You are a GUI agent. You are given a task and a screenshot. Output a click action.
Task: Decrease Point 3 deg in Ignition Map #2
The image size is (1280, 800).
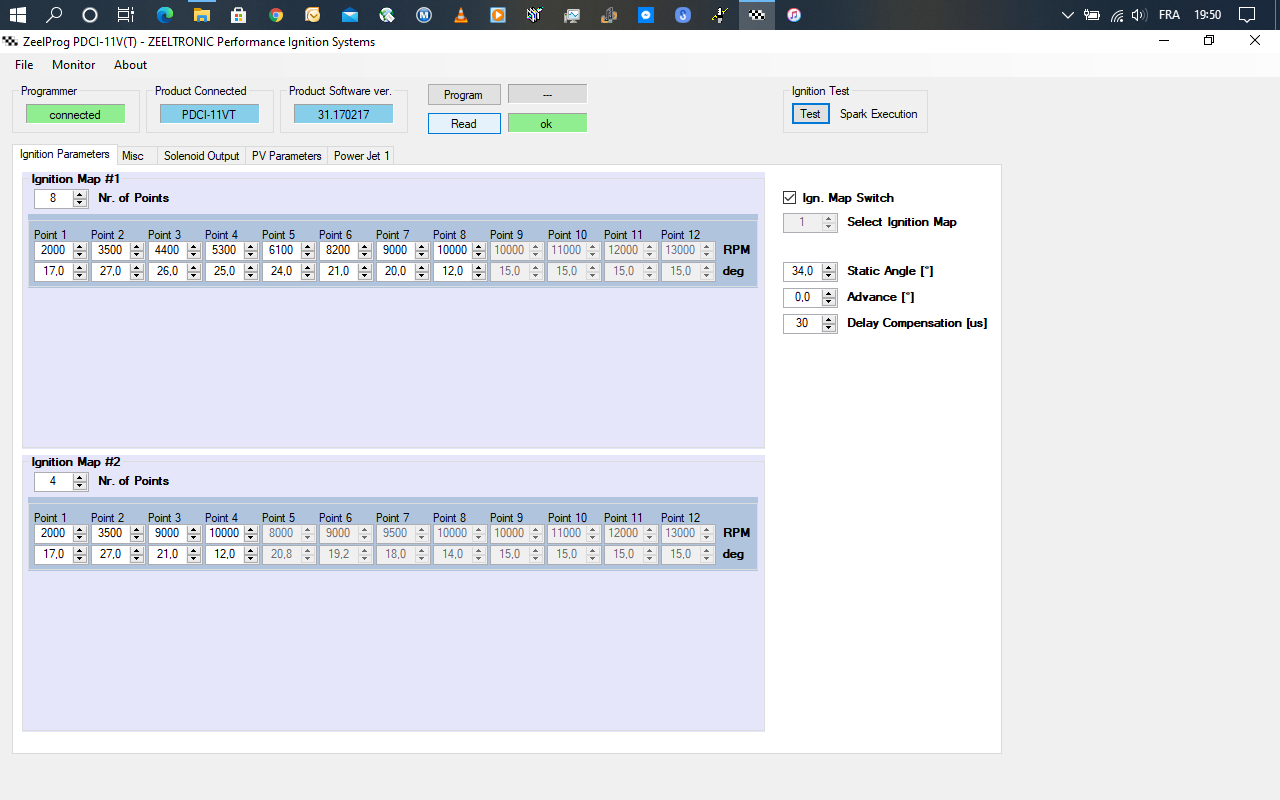coord(193,558)
